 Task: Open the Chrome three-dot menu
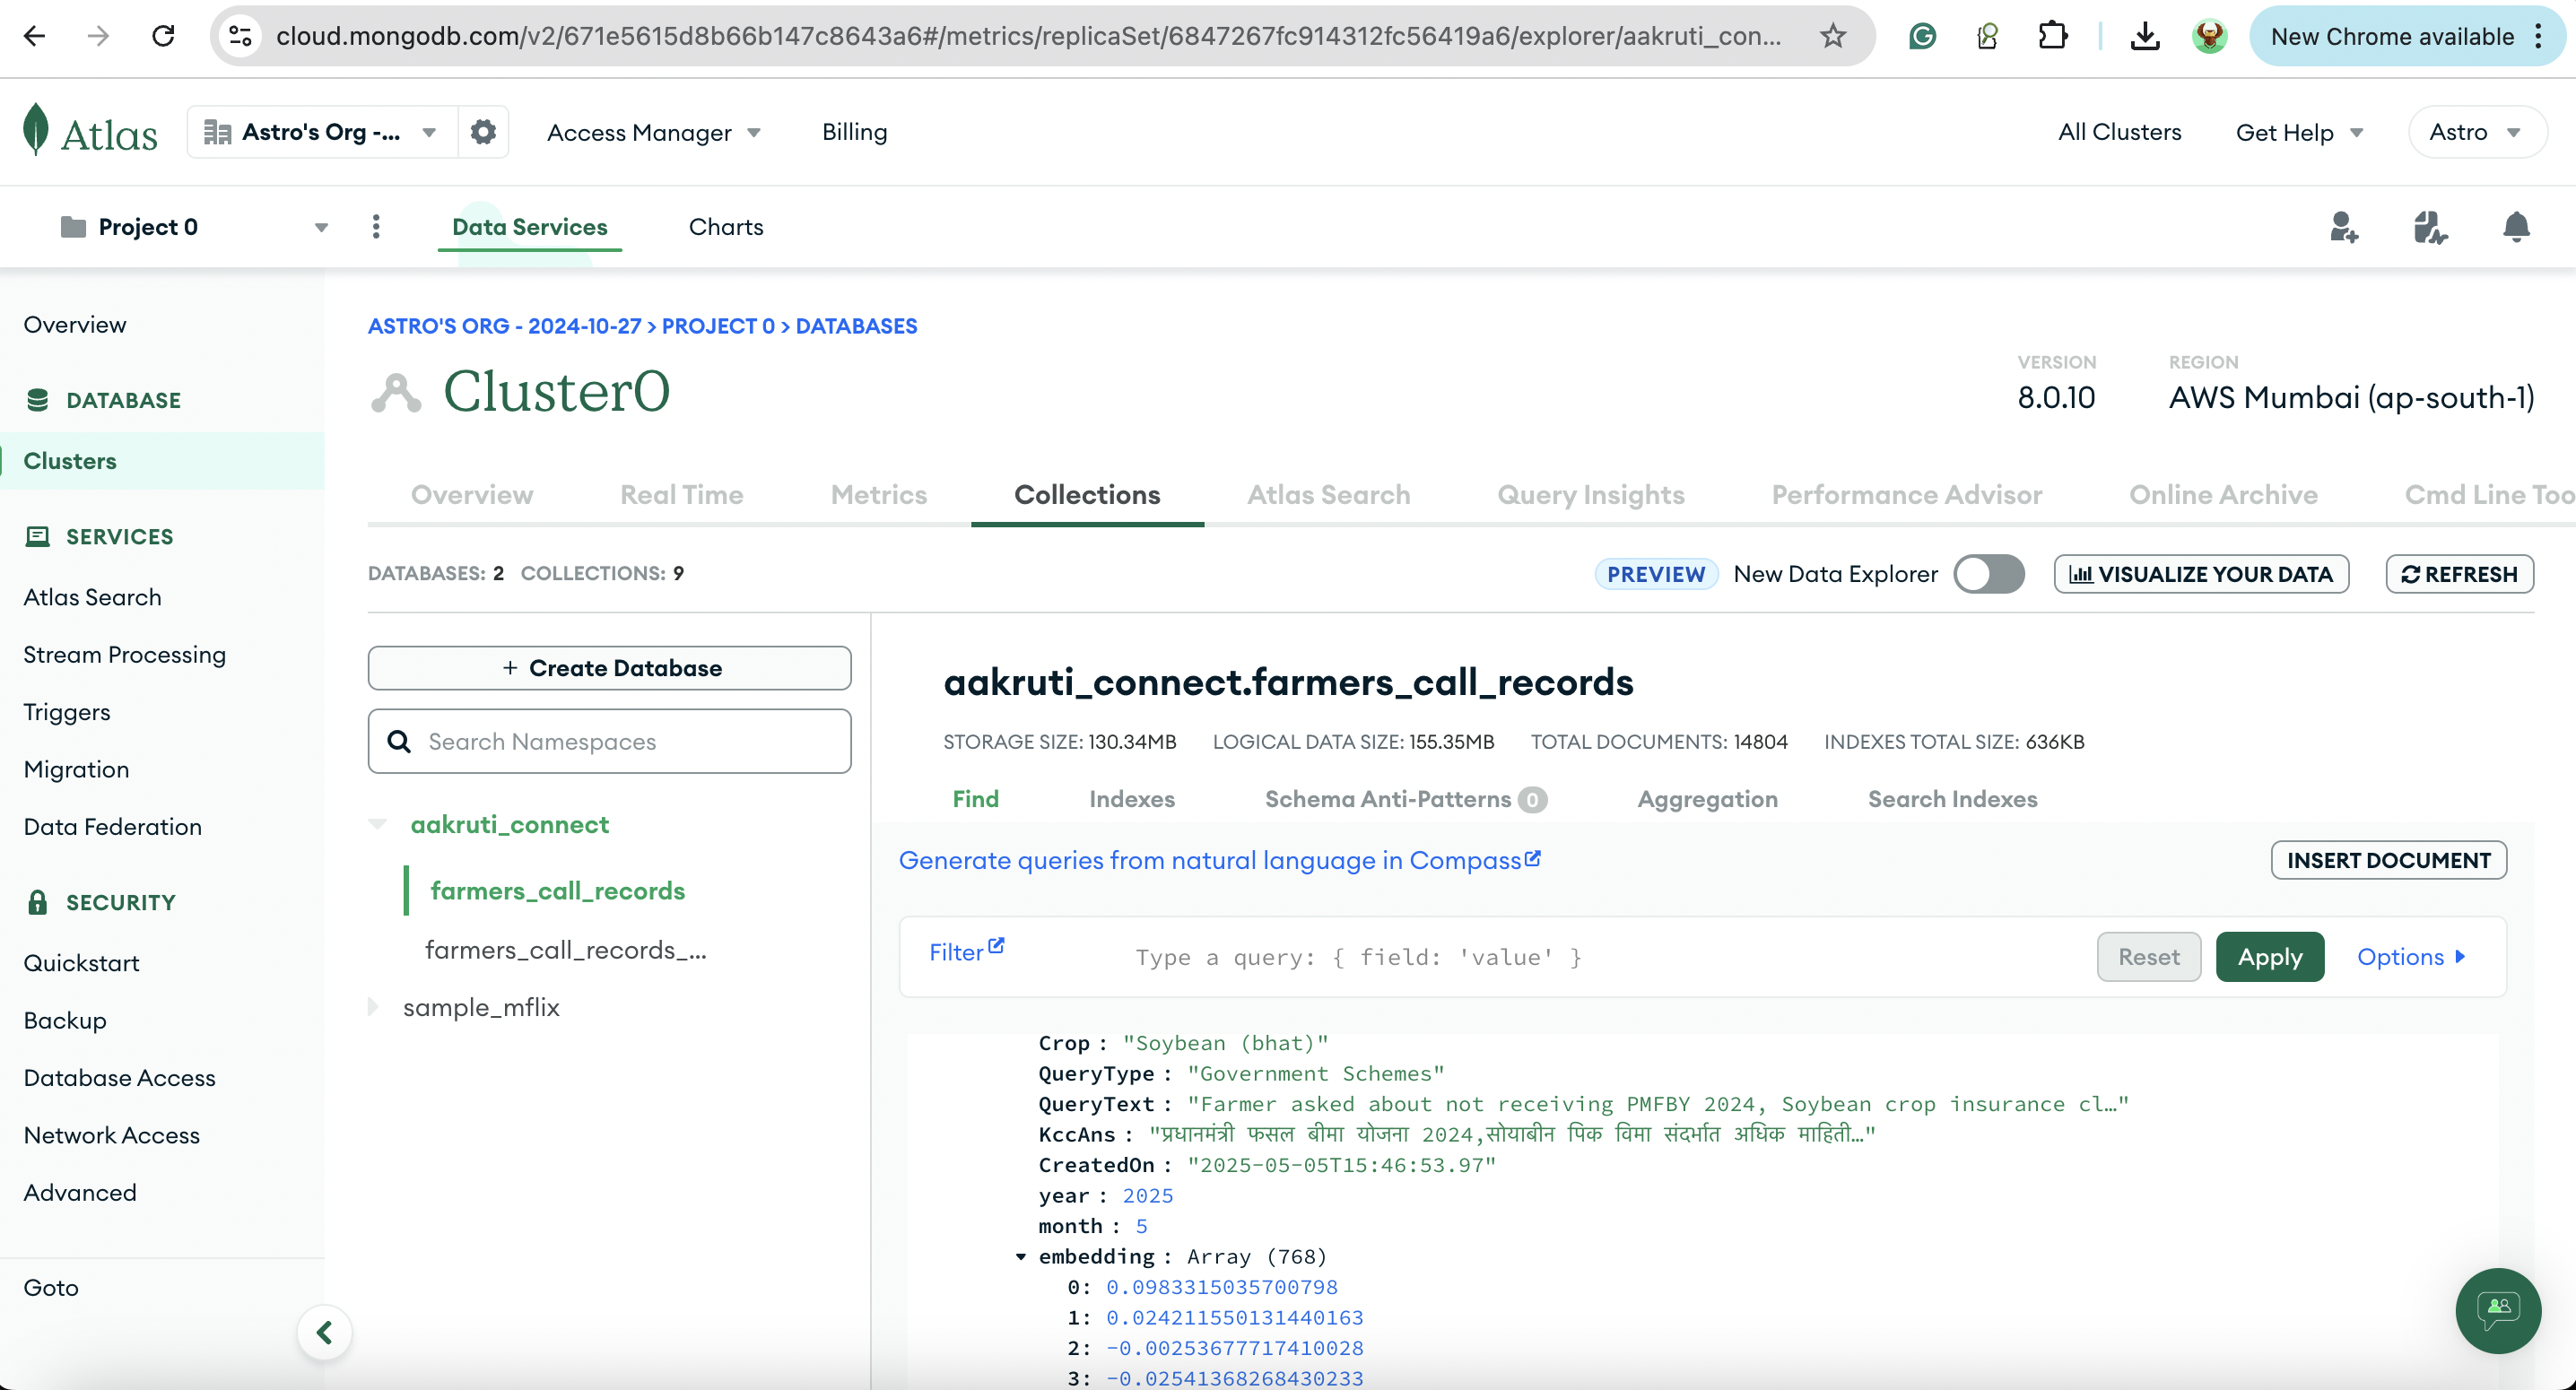click(2538, 37)
